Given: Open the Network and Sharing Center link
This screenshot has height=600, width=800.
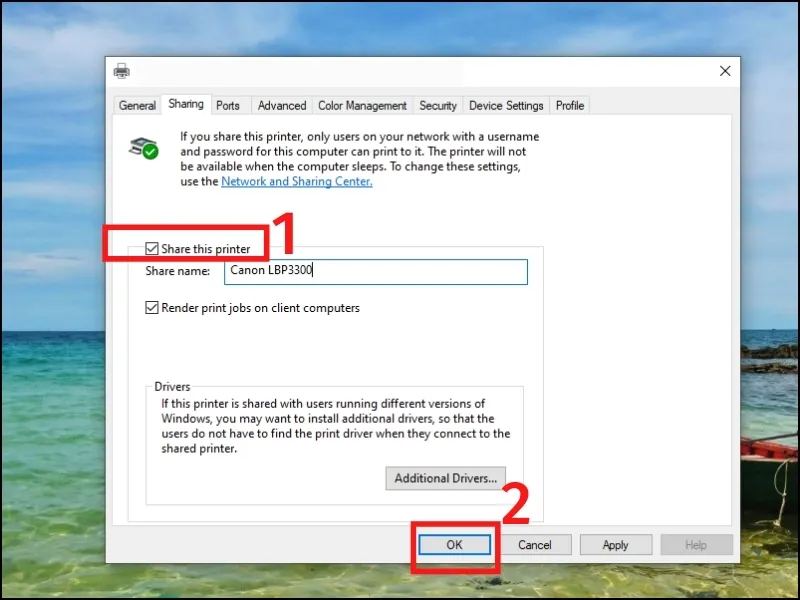Looking at the screenshot, I should (297, 182).
